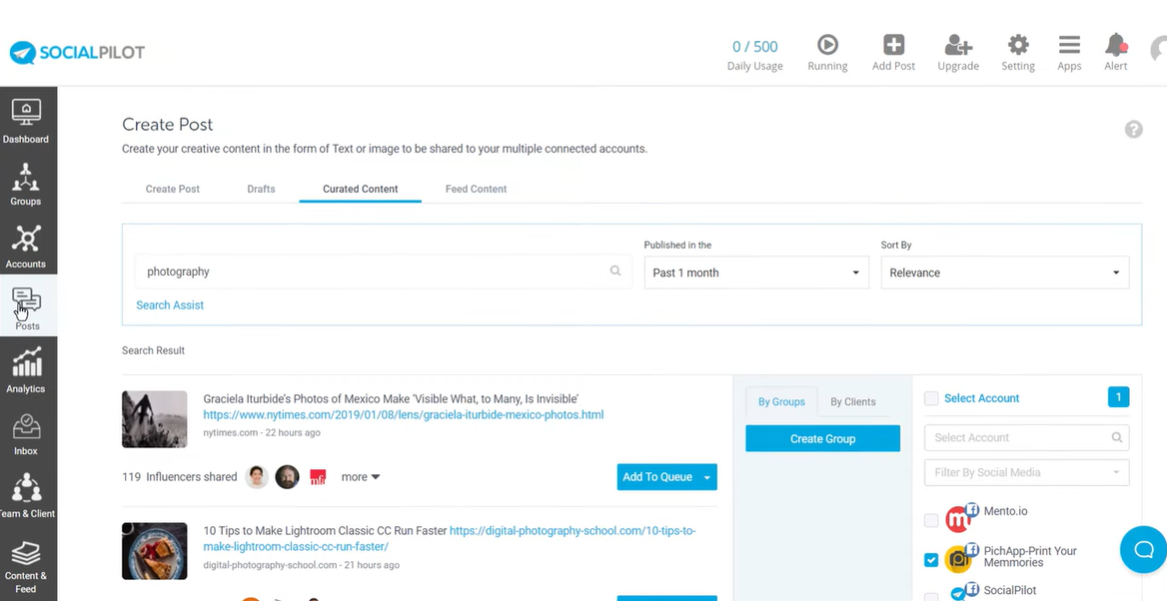The image size is (1167, 601).
Task: Click Add To Queue for Iturbide article
Action: coord(657,477)
